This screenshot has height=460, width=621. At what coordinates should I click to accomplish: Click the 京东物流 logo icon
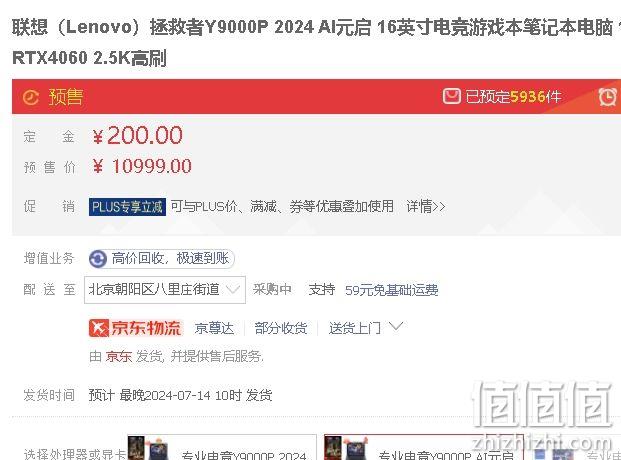[99, 328]
